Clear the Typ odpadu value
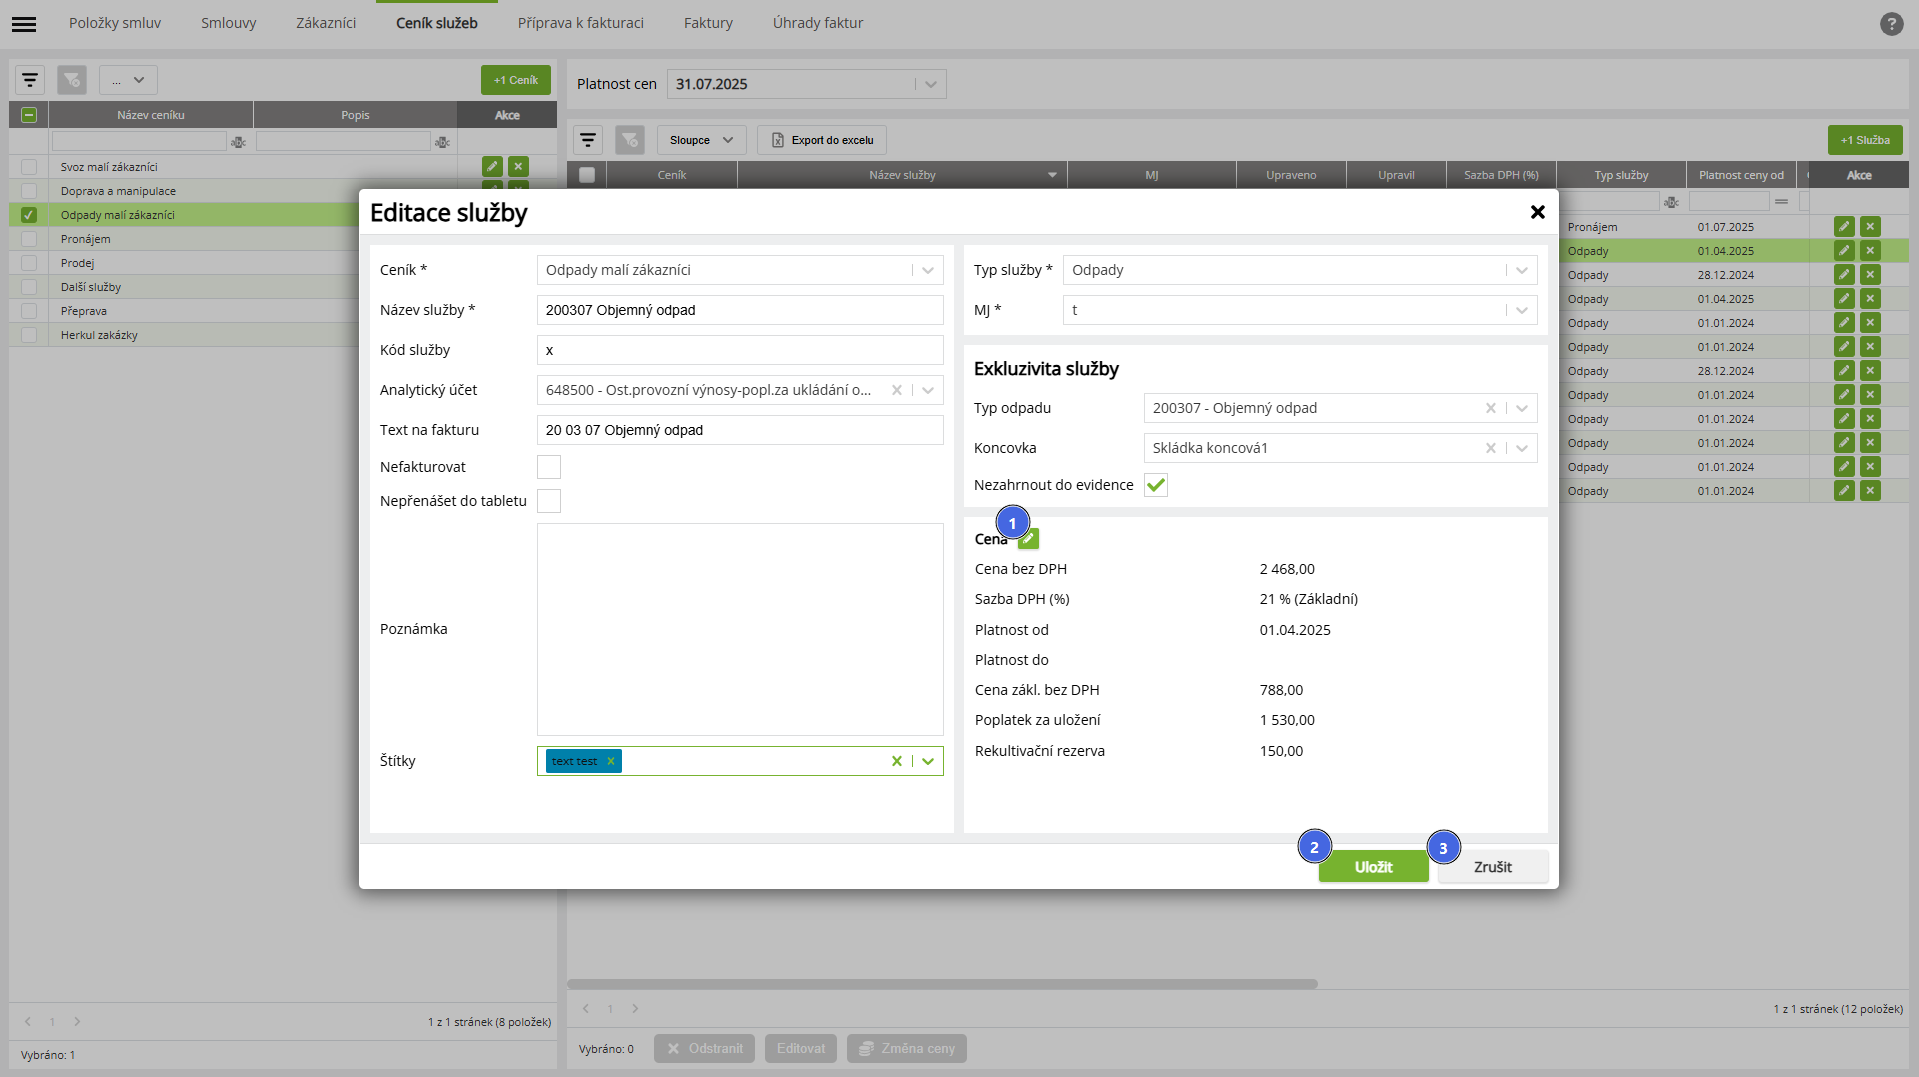 [x=1490, y=408]
